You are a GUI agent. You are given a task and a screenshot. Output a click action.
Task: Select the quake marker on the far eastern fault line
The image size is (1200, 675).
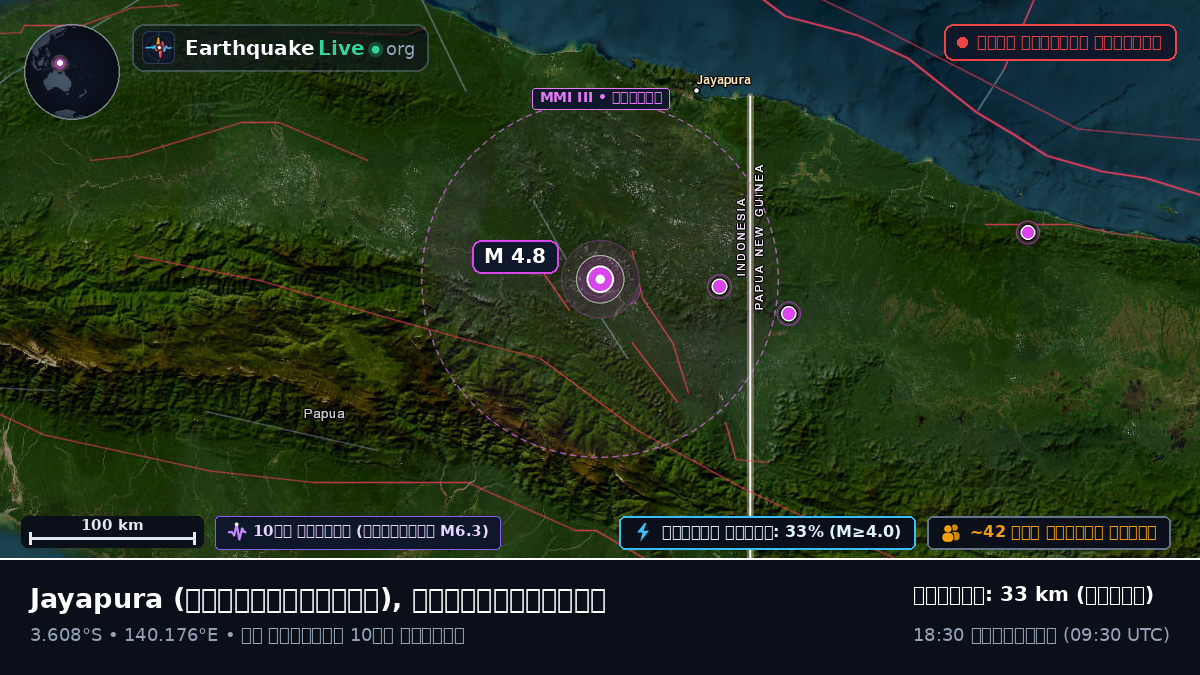click(1028, 232)
